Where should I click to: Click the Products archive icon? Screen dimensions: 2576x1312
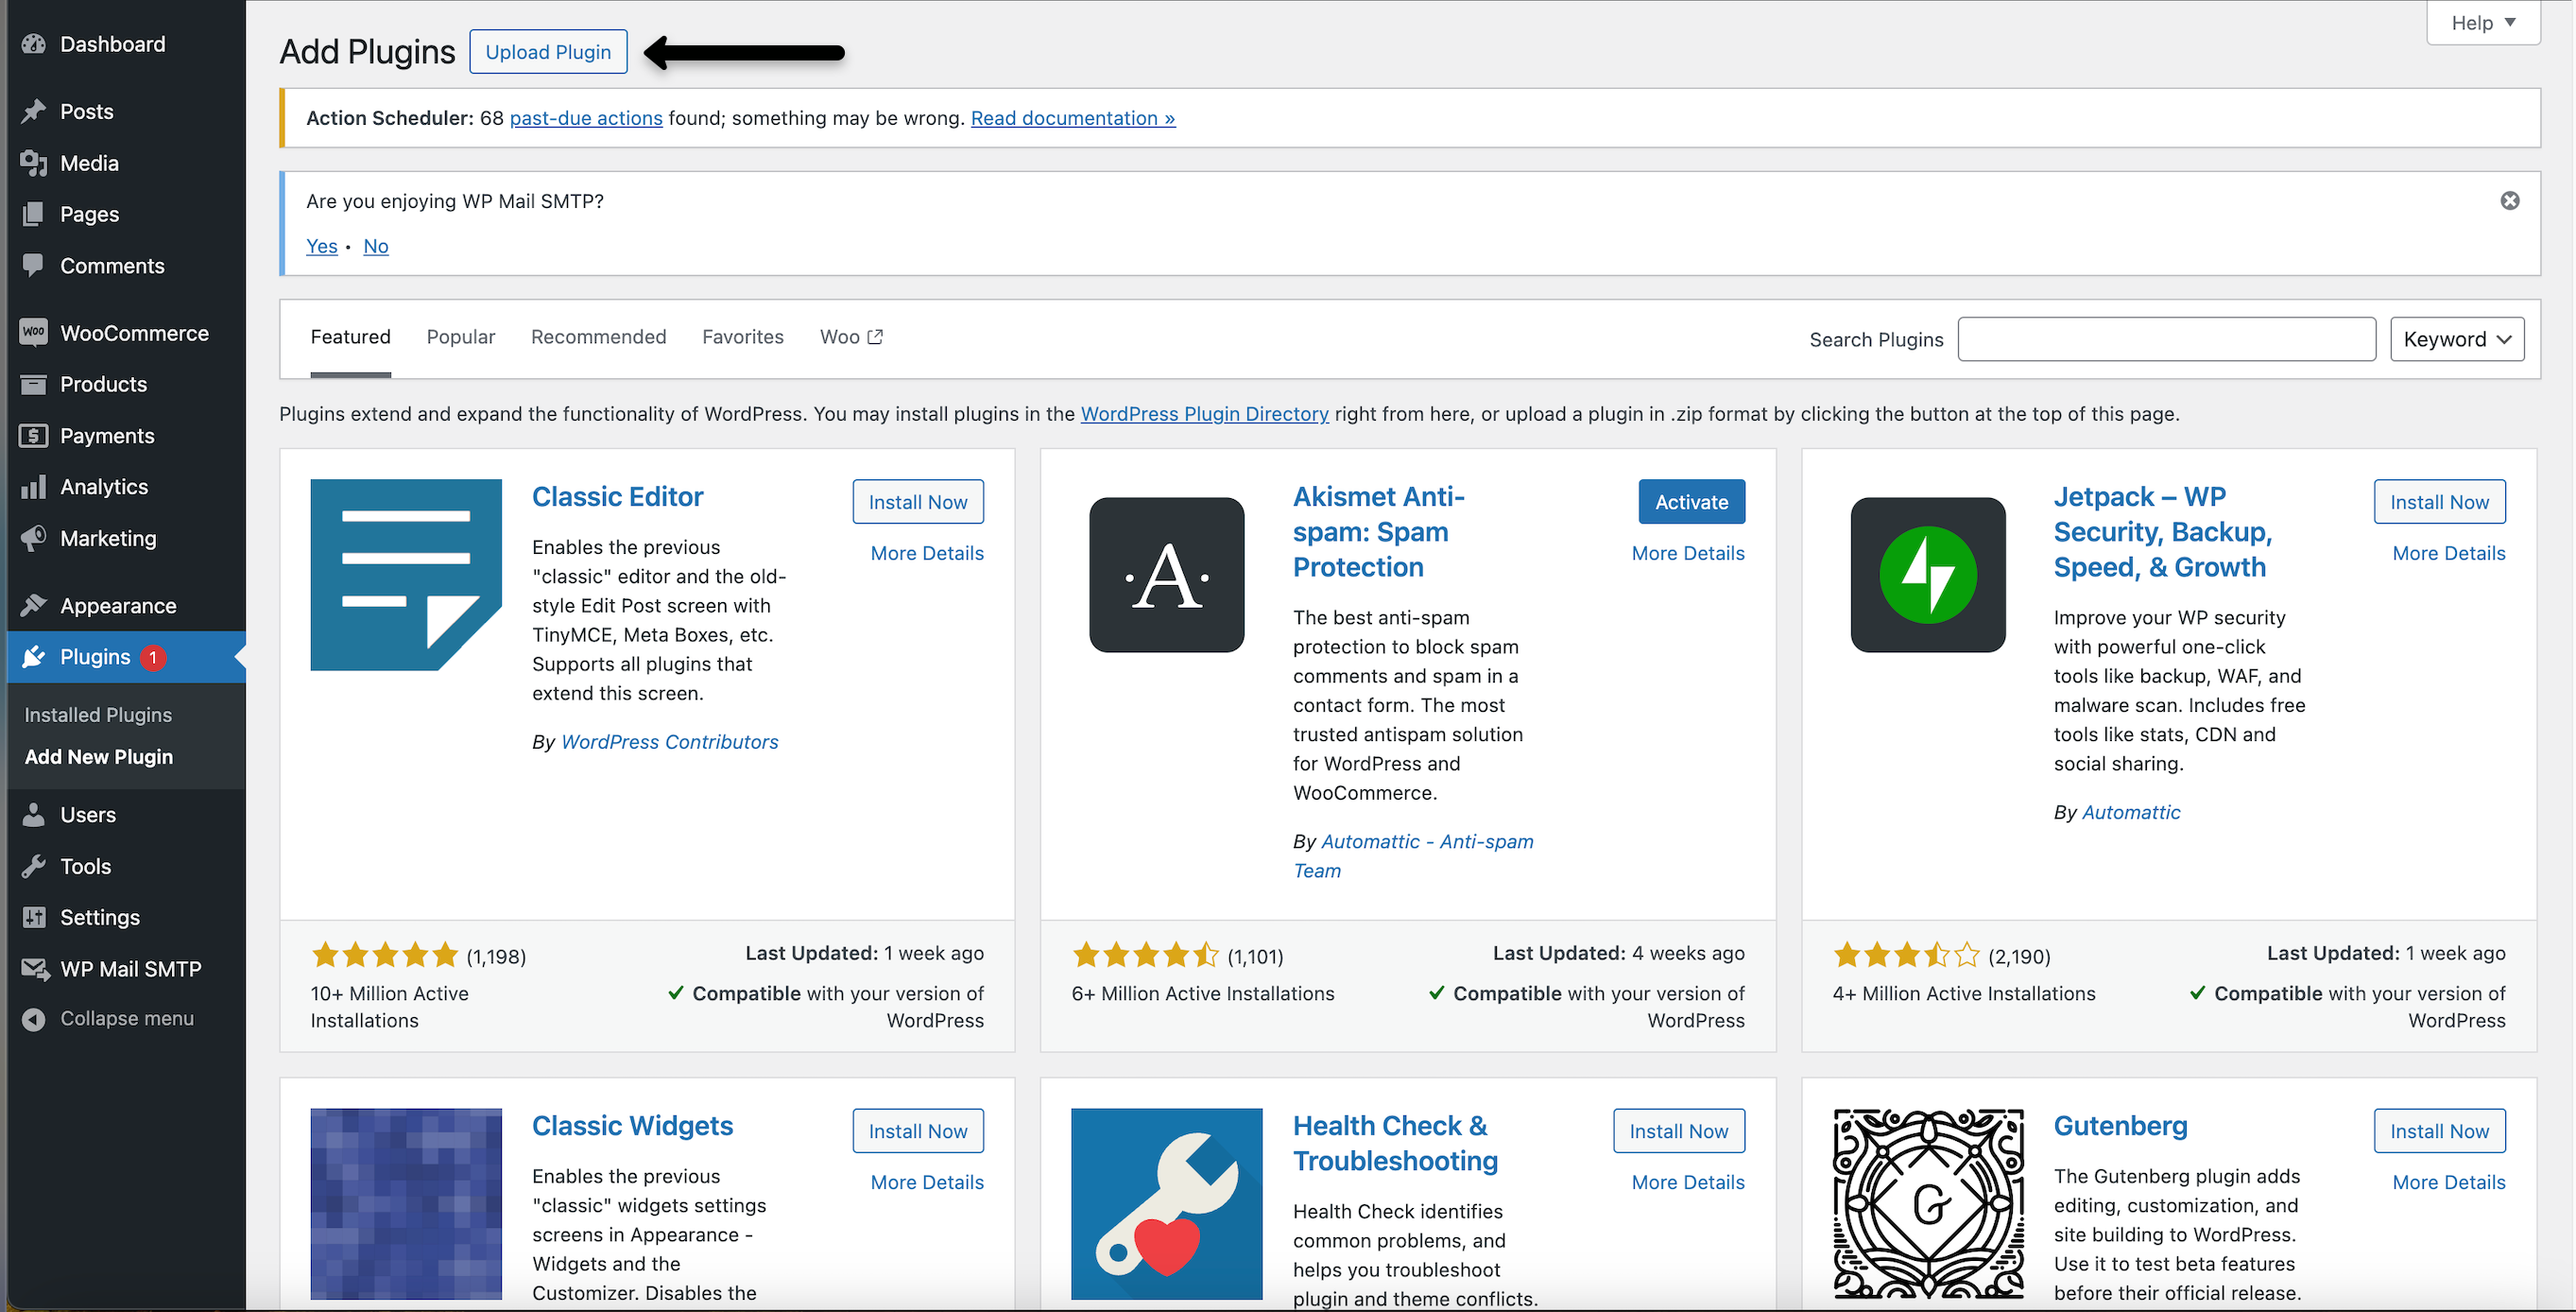pyautogui.click(x=34, y=384)
